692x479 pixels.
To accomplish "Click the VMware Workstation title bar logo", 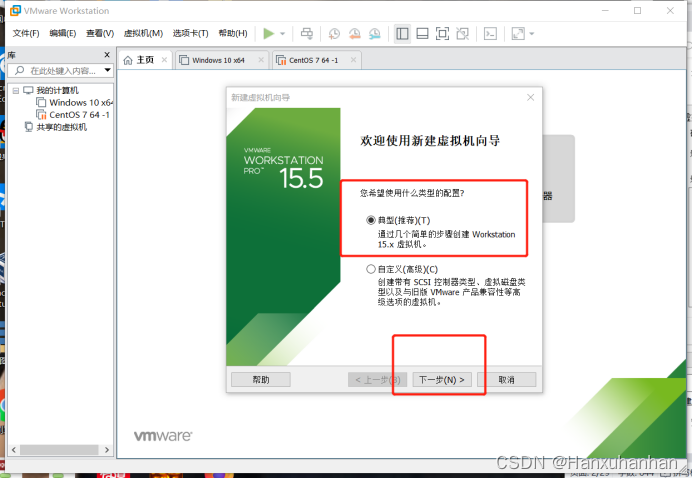I will 15,11.
